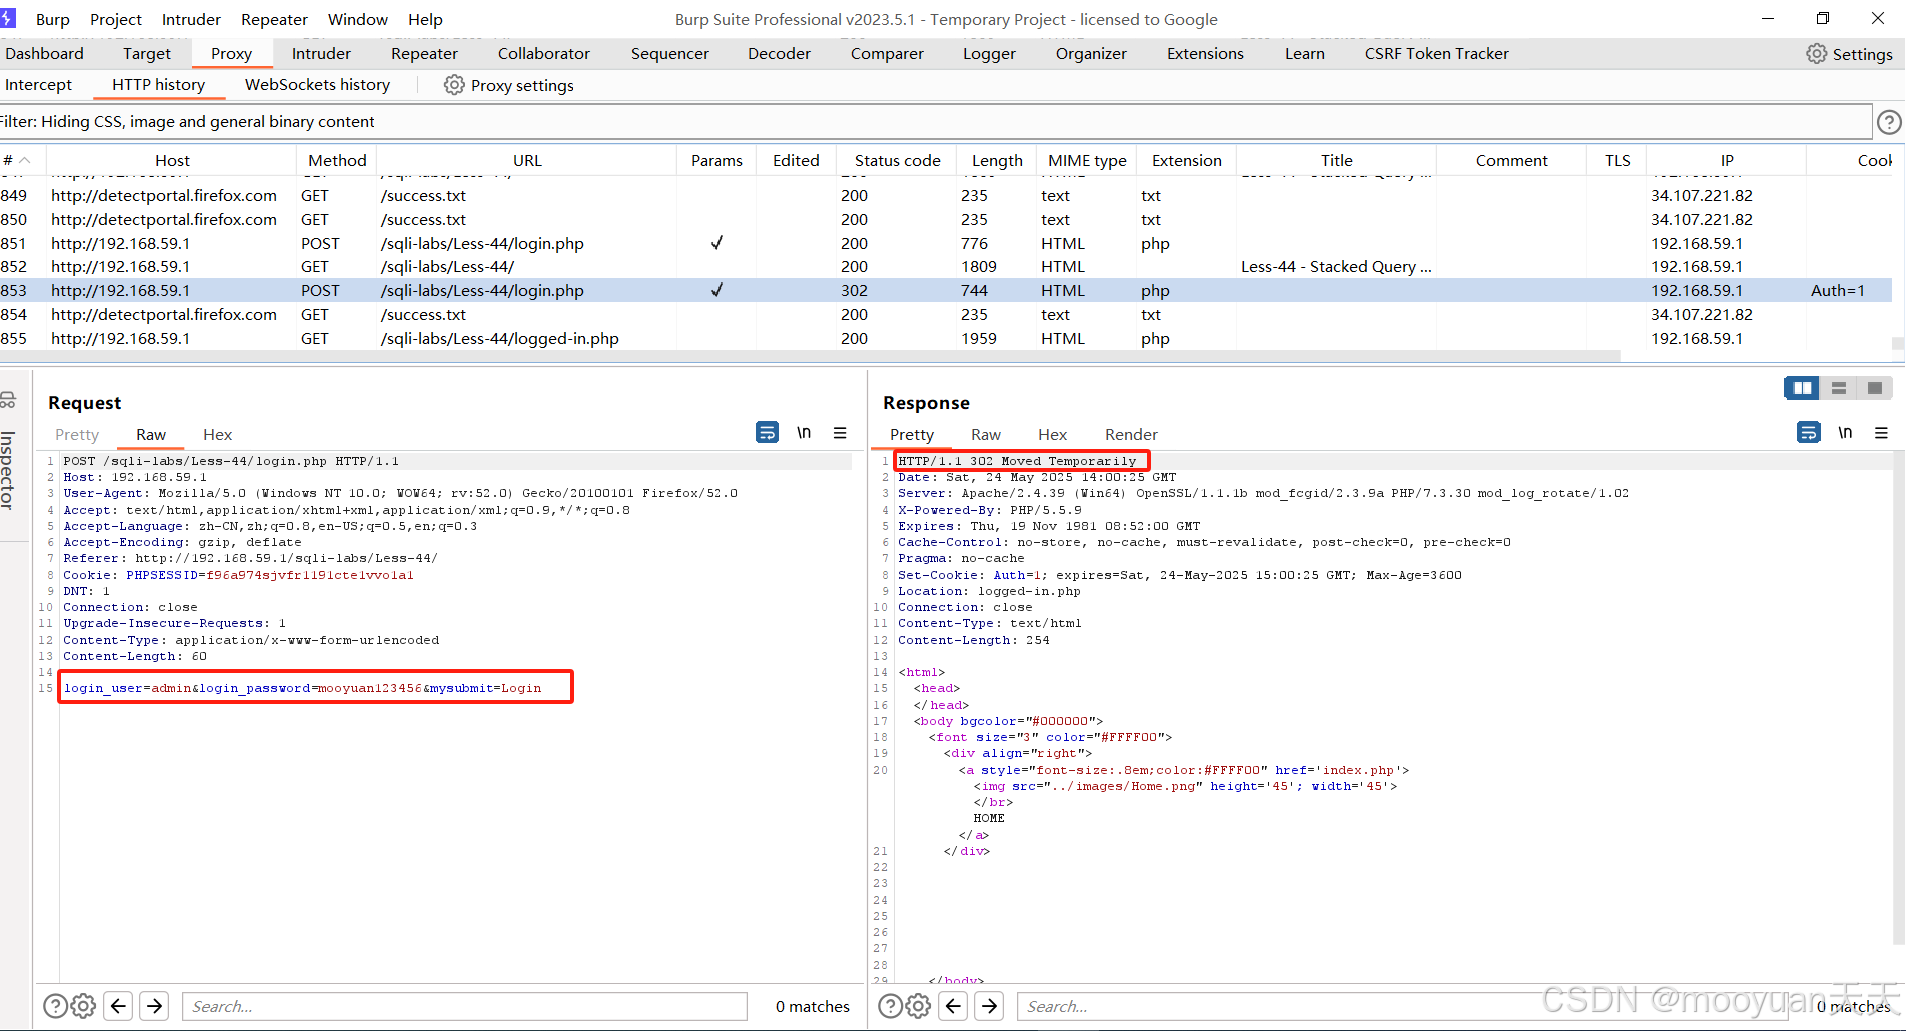Open the Project menu

[116, 19]
